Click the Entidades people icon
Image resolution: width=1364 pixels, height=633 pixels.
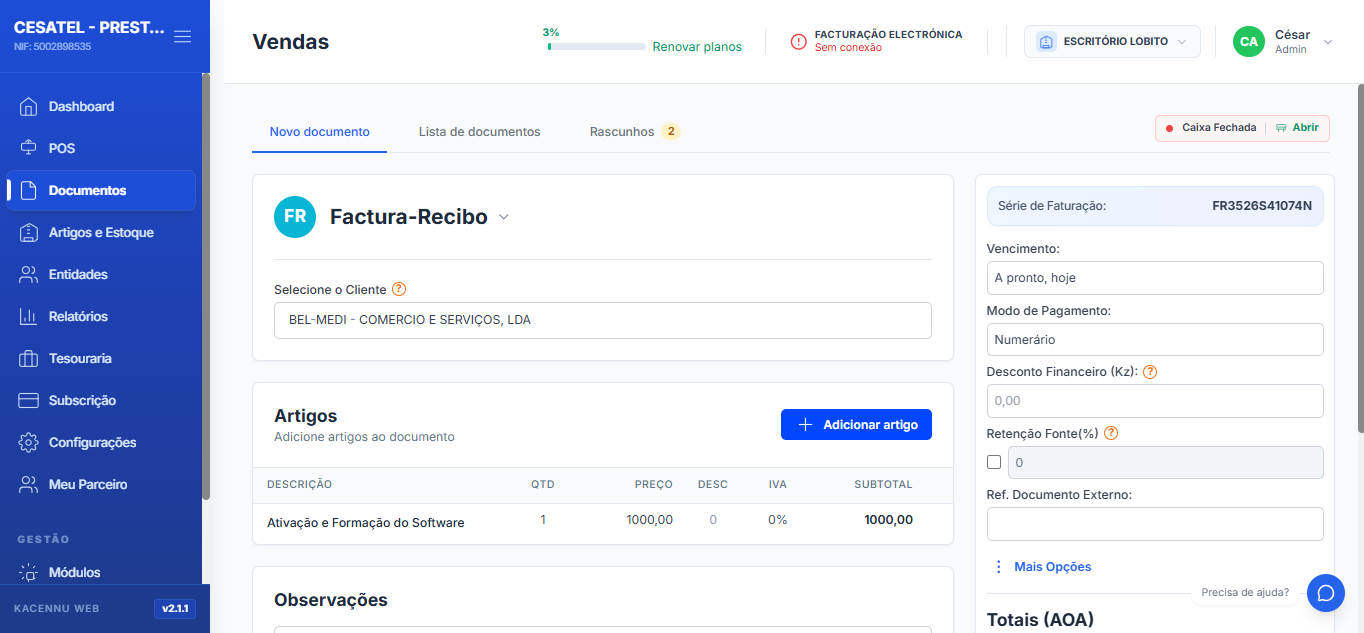(29, 274)
